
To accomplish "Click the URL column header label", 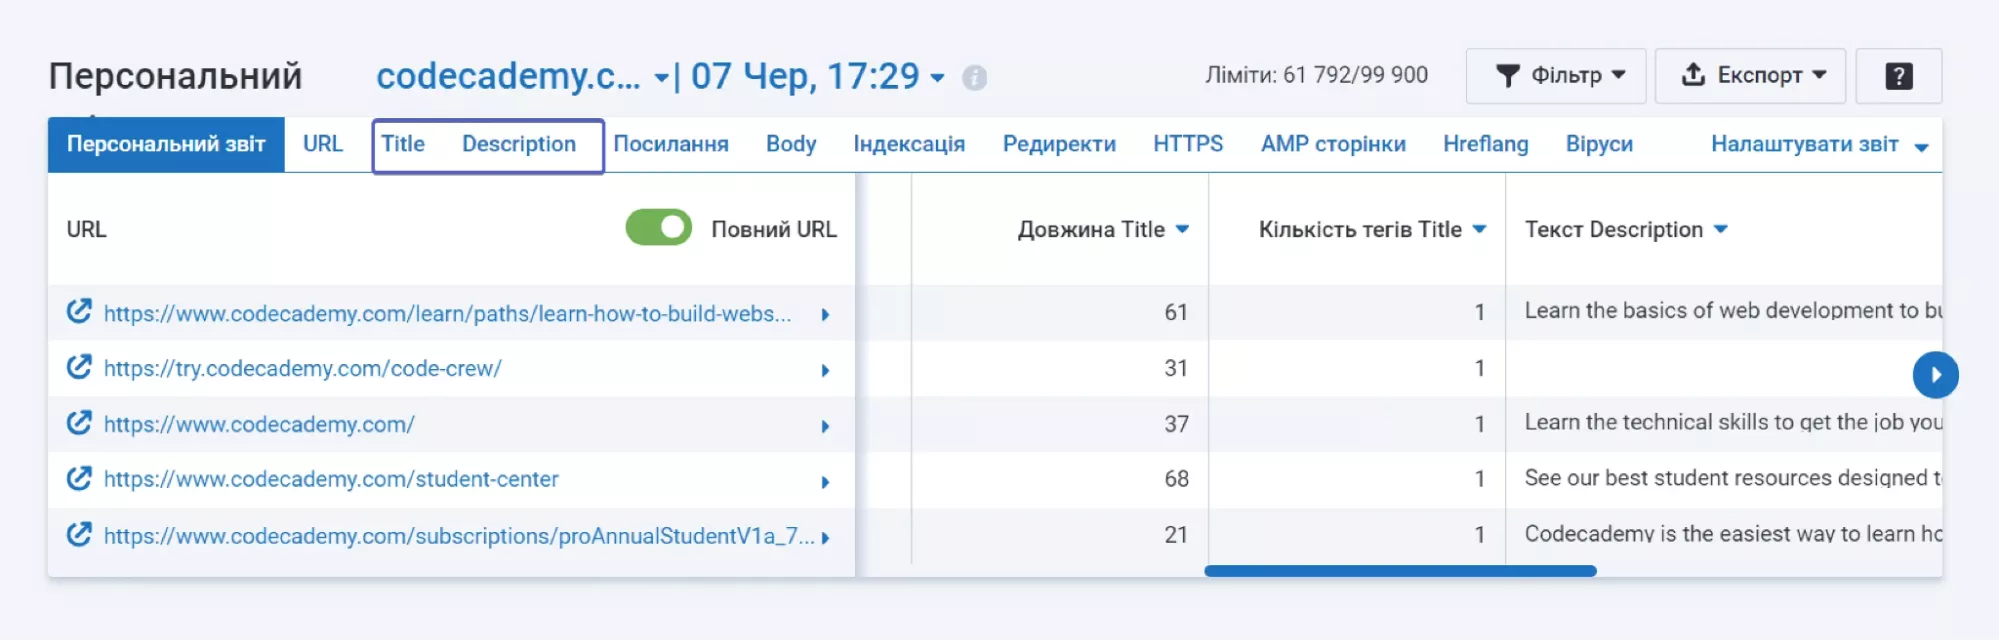I will click(x=86, y=229).
